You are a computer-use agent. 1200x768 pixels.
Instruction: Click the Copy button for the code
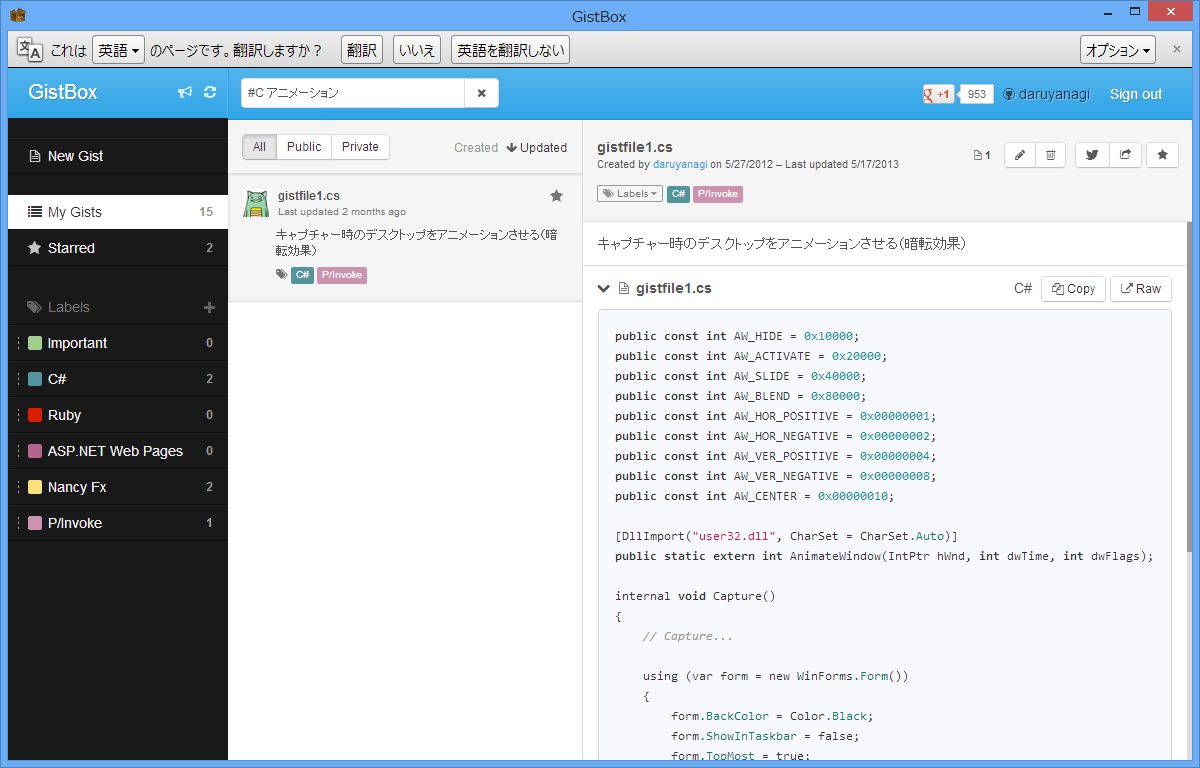1072,288
